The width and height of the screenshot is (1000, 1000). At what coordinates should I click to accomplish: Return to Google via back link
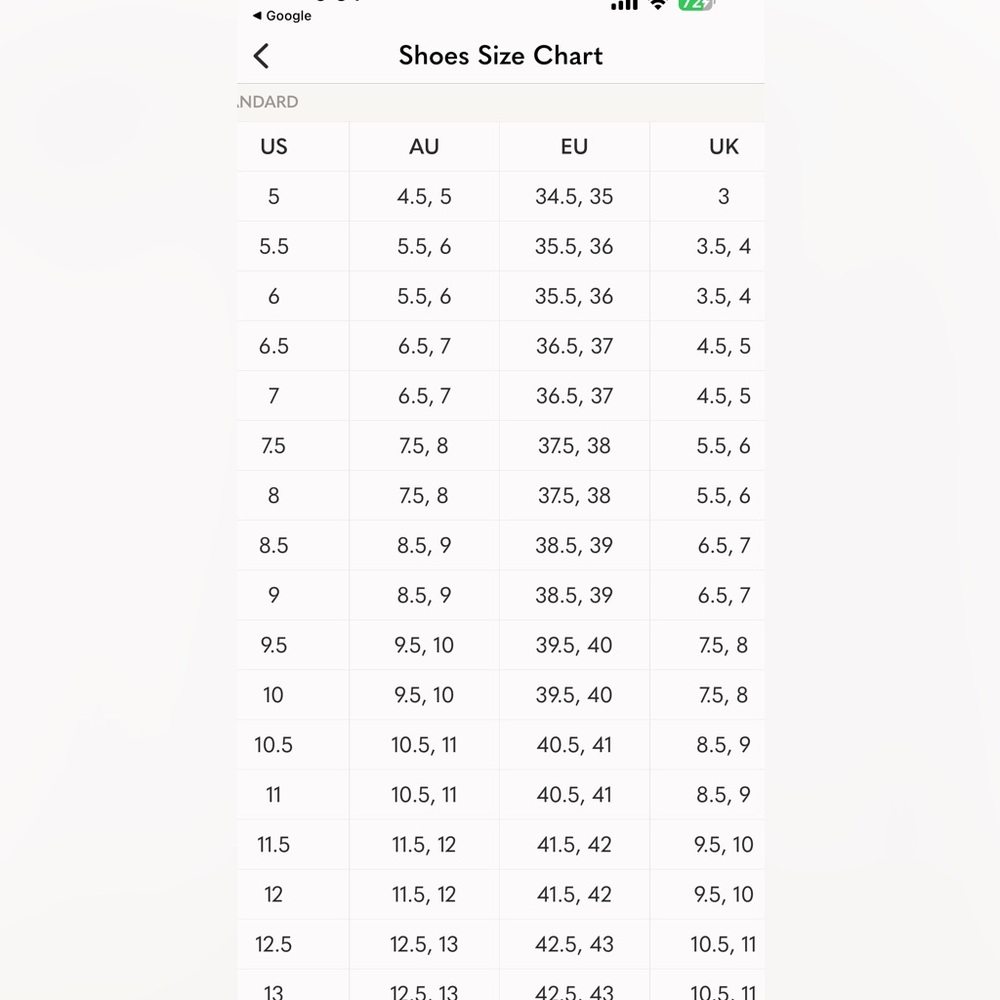(283, 16)
